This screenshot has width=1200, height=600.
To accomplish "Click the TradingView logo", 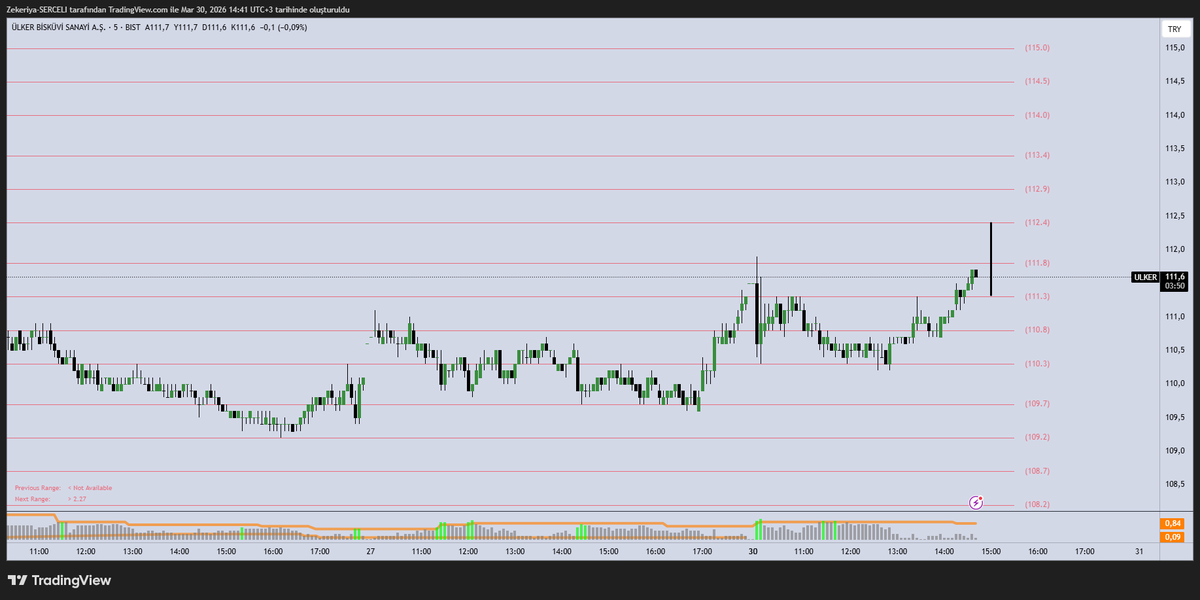I will 59,580.
